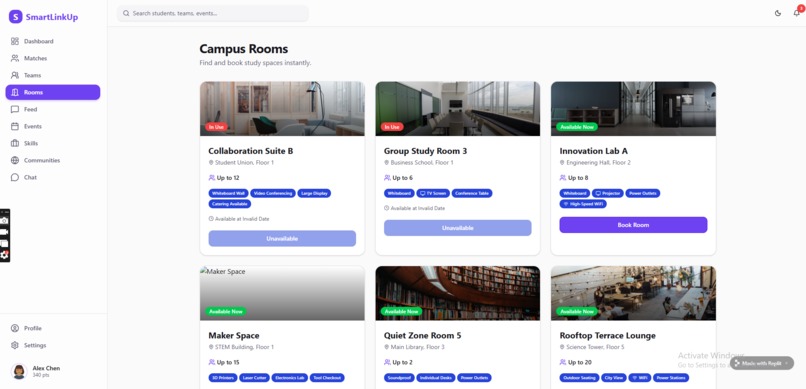806x389 pixels.
Task: Select Rooms in the sidebar
Action: point(53,92)
